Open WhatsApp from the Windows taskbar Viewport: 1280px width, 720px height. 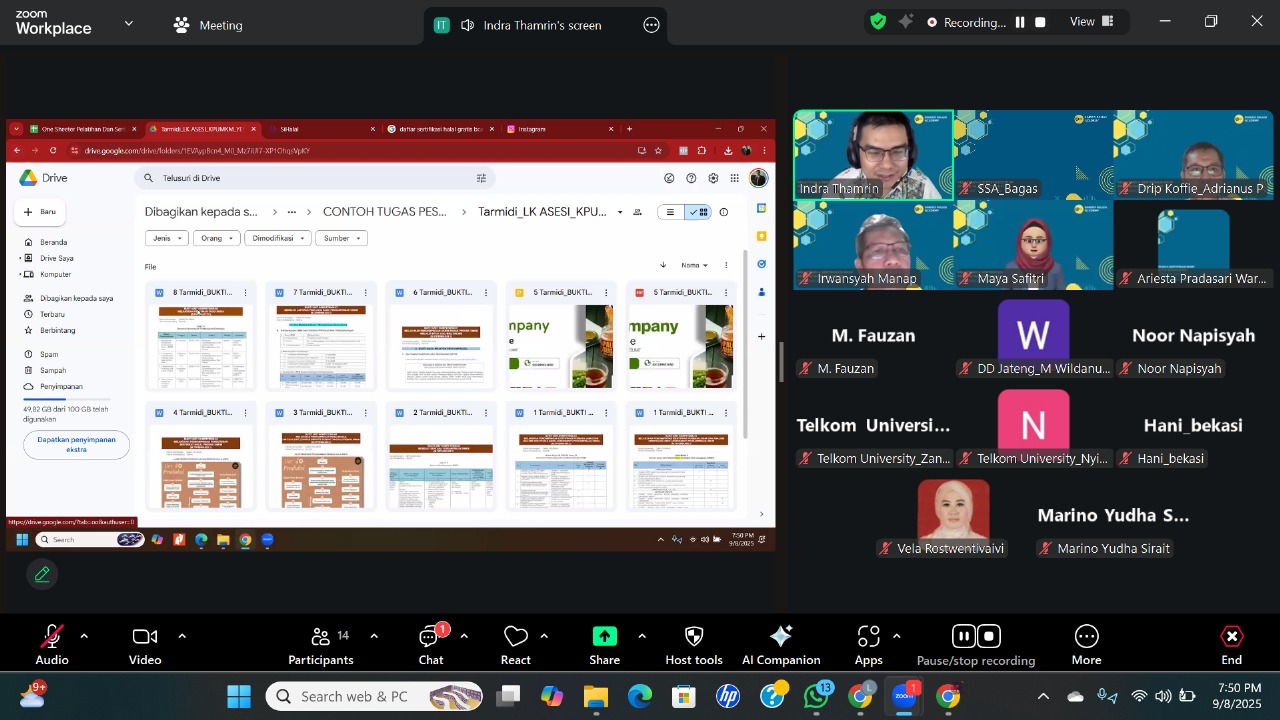817,696
